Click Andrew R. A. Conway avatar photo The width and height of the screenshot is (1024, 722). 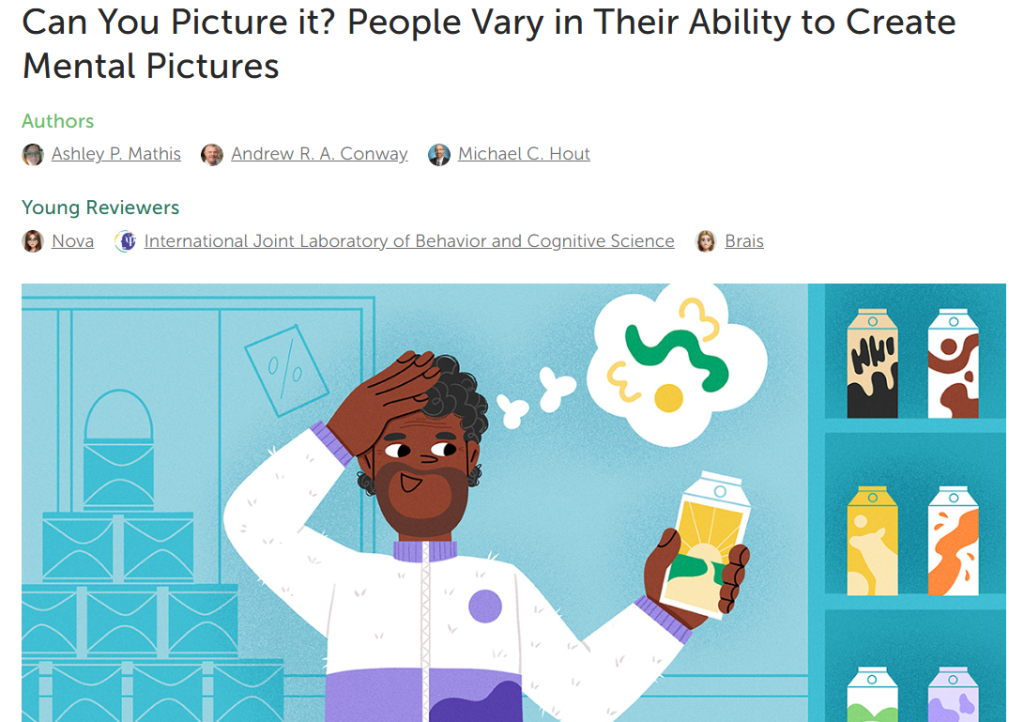212,155
